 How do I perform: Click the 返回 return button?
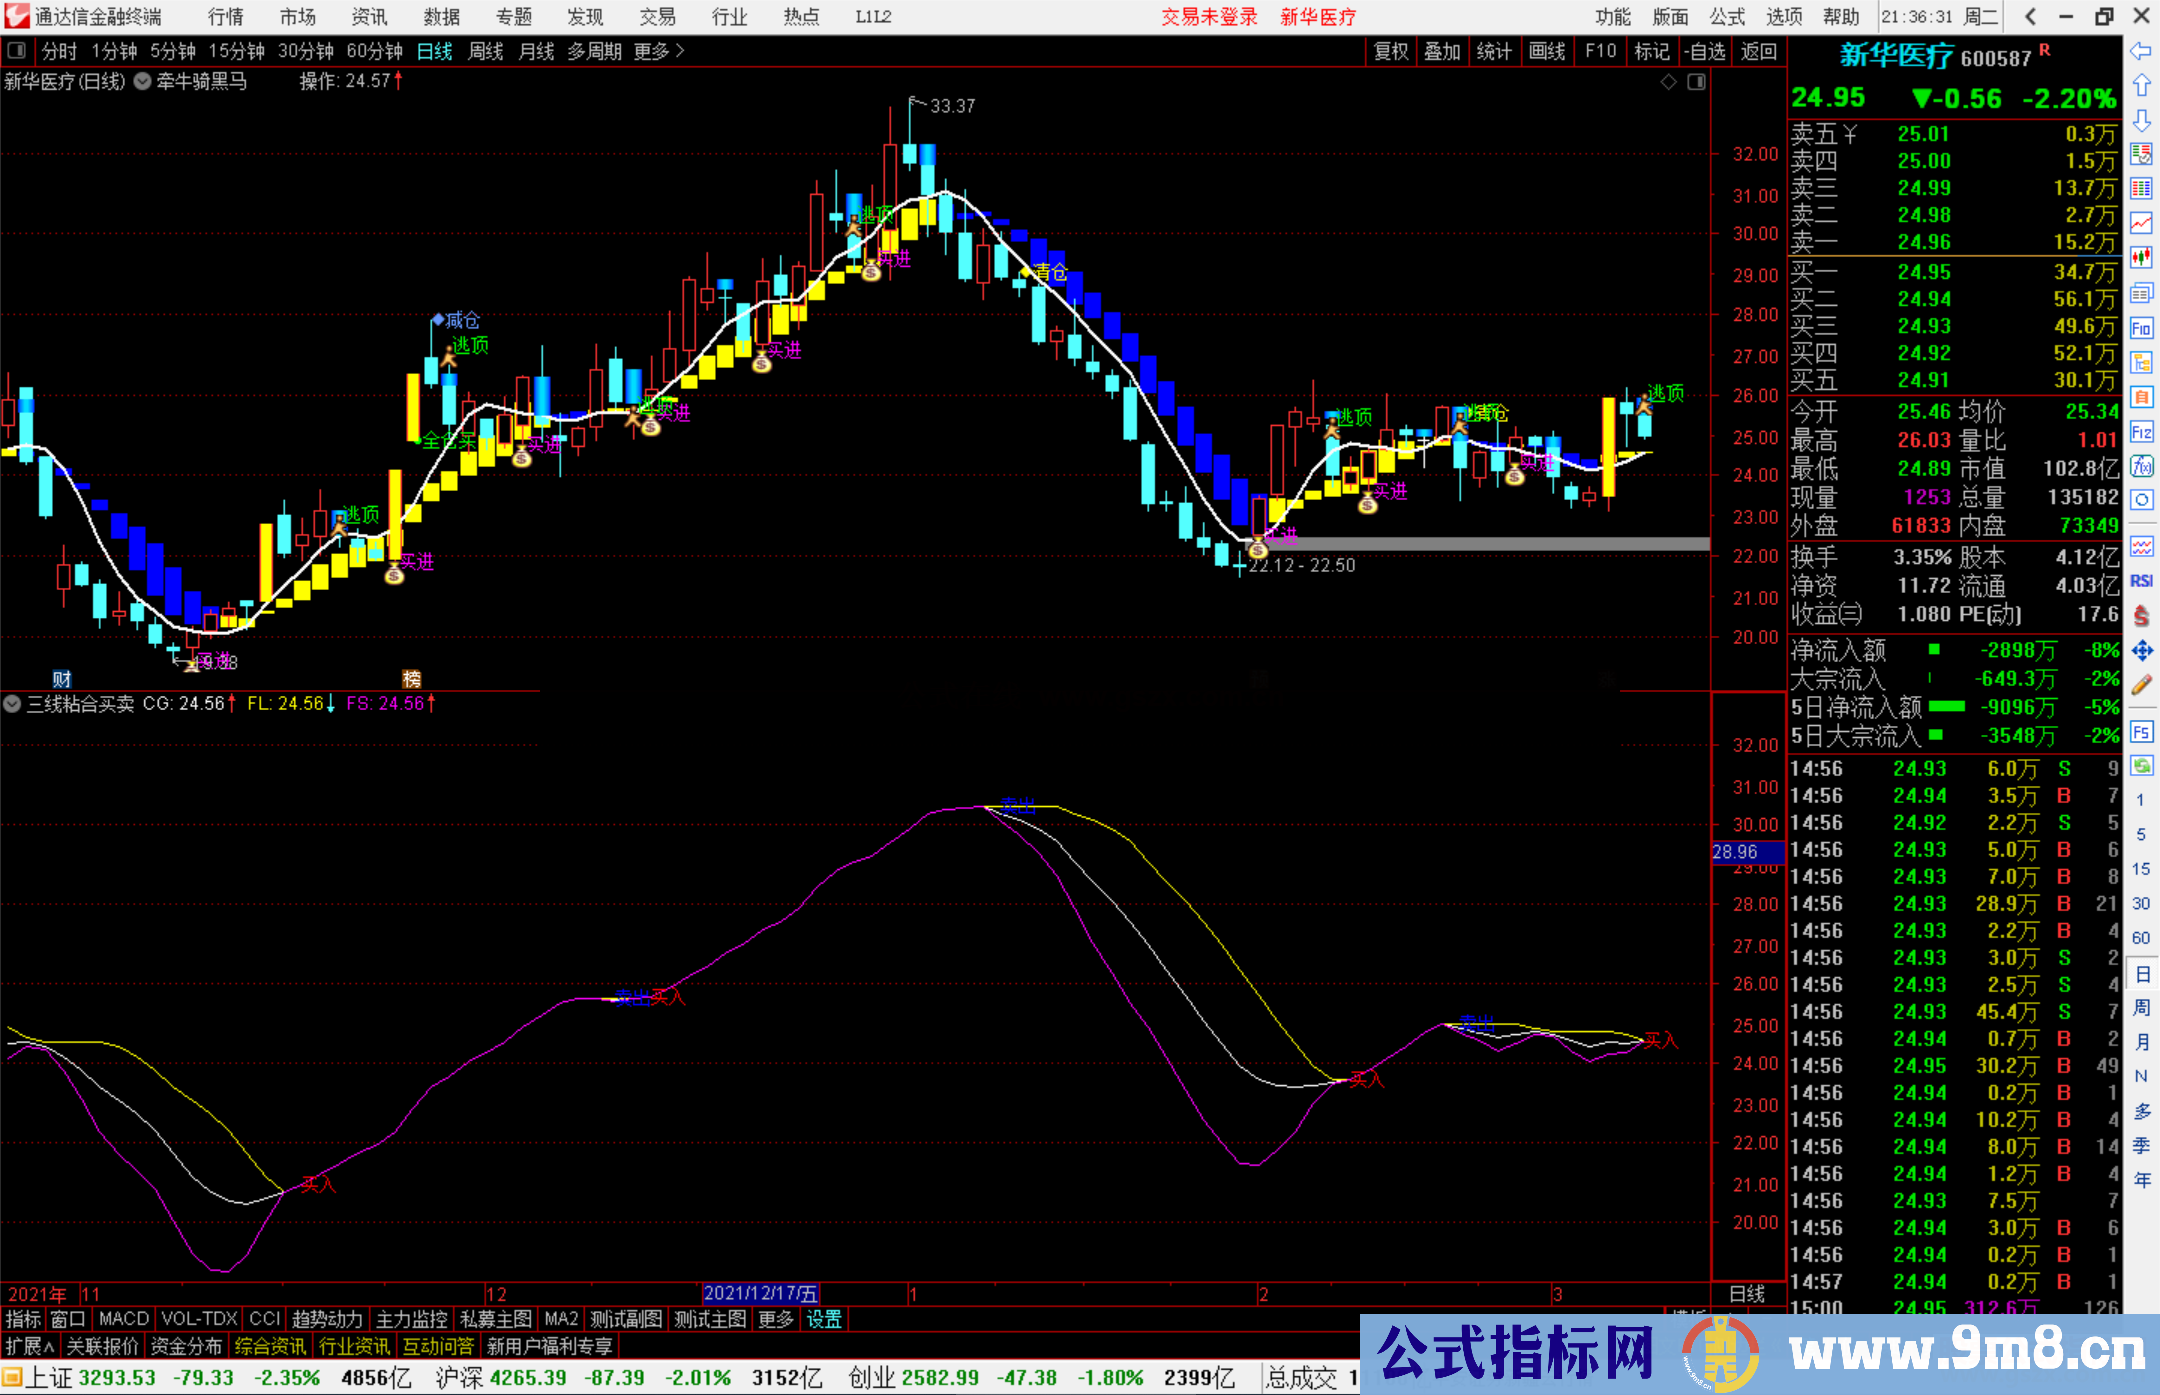point(1760,51)
